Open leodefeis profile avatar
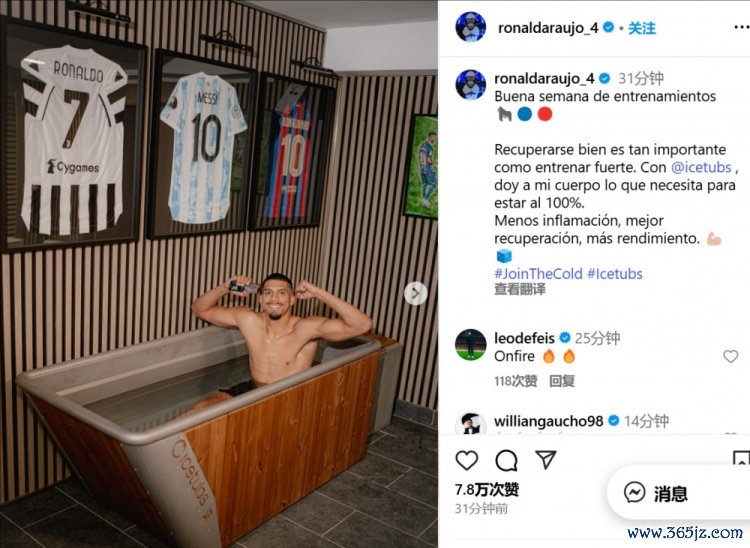Image resolution: width=750 pixels, height=548 pixels. point(471,345)
